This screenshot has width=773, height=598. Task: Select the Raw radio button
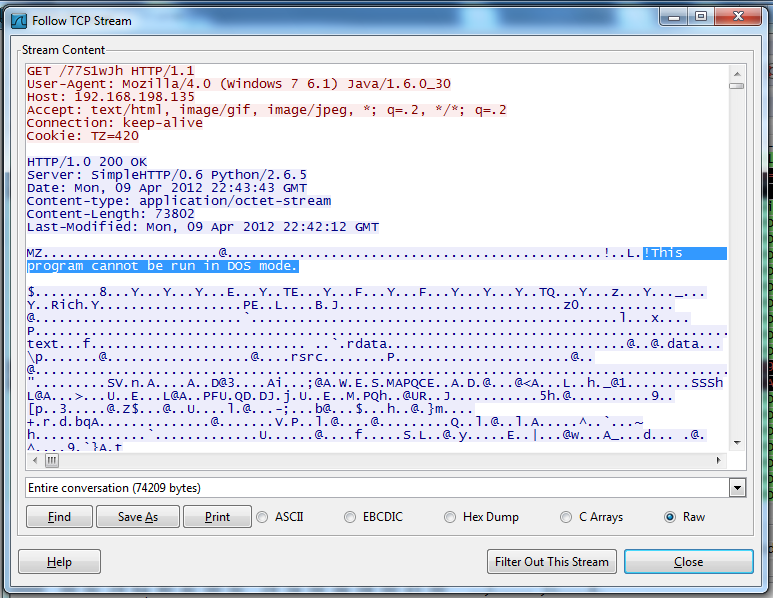click(x=670, y=517)
